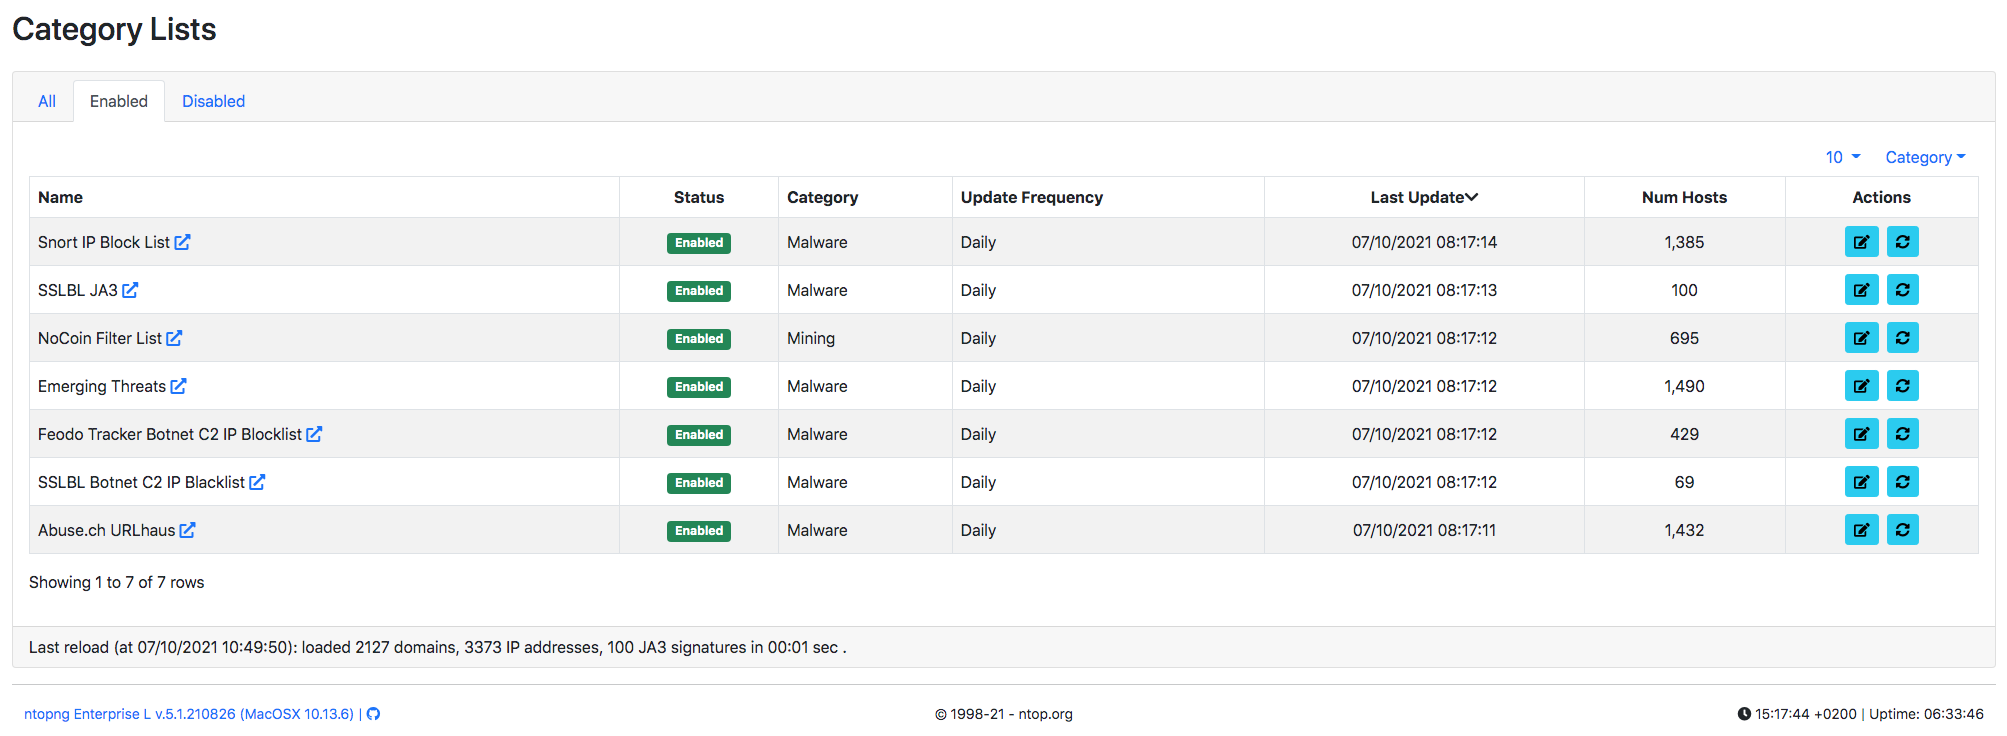This screenshot has width=2007, height=736.
Task: Refresh the Emerging Threats list
Action: click(x=1902, y=386)
